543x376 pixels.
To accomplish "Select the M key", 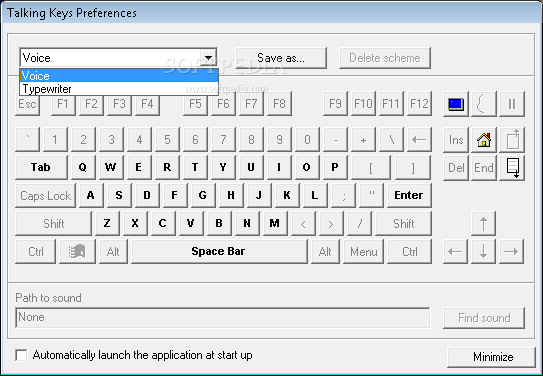I will coord(275,224).
